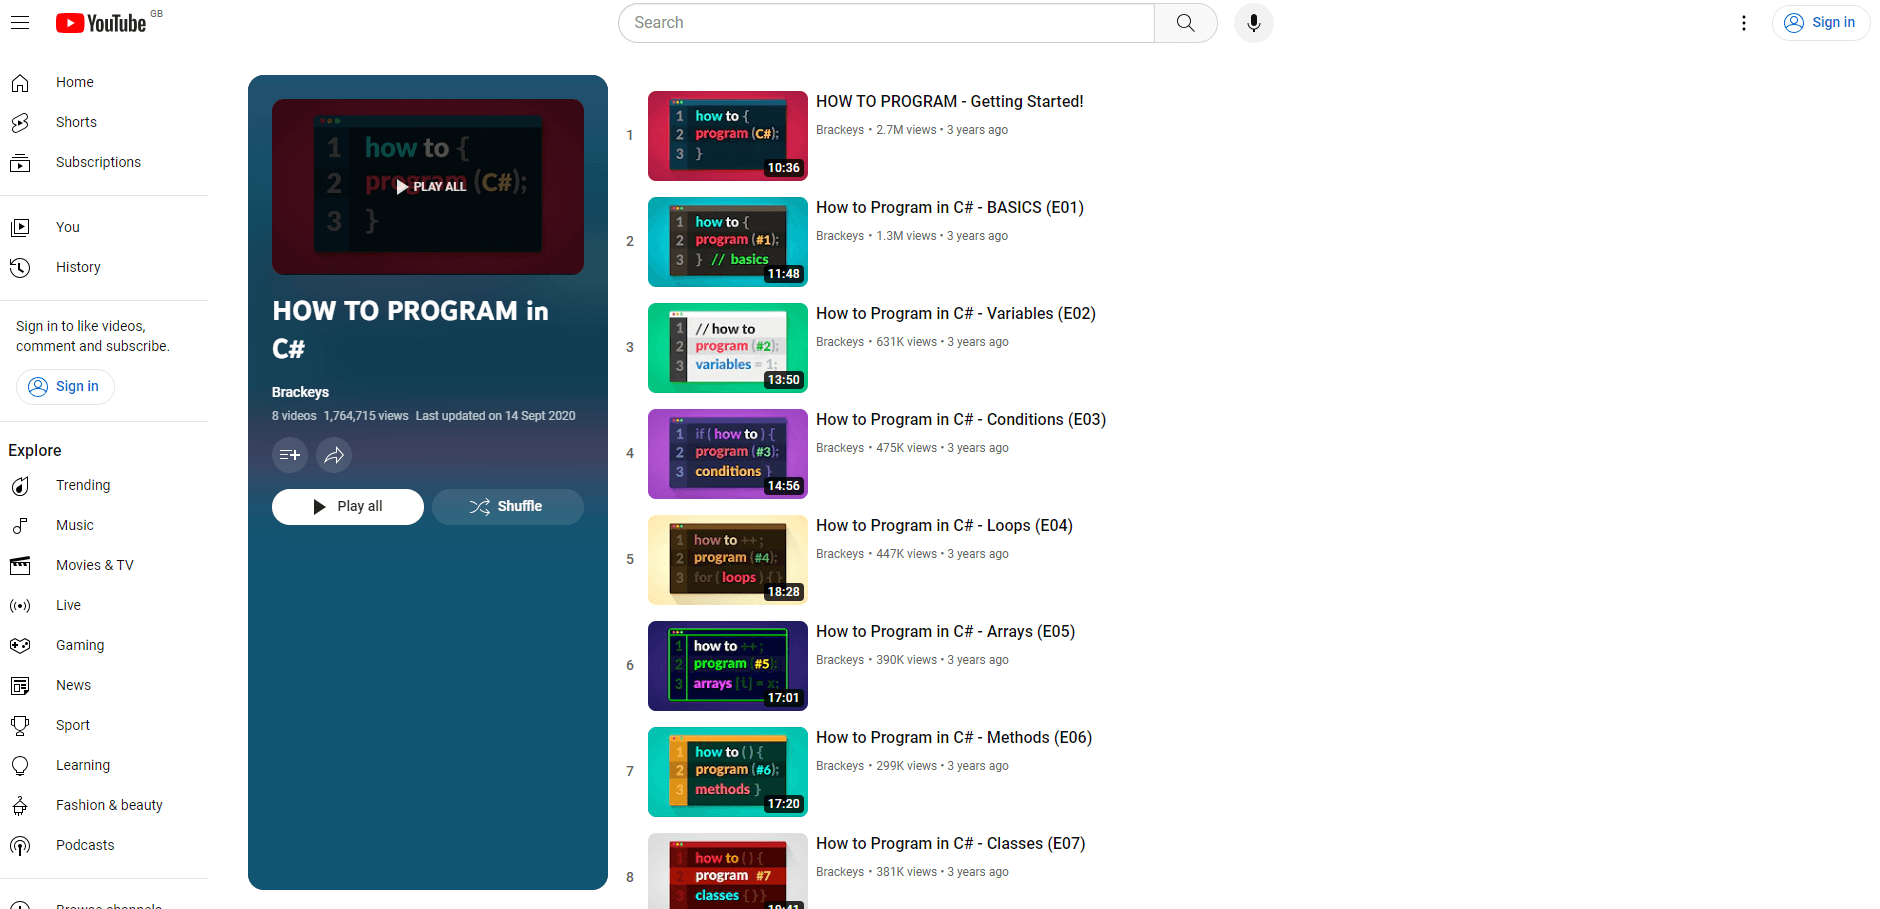Click the PLAY ALL playlist cover image

pos(428,187)
